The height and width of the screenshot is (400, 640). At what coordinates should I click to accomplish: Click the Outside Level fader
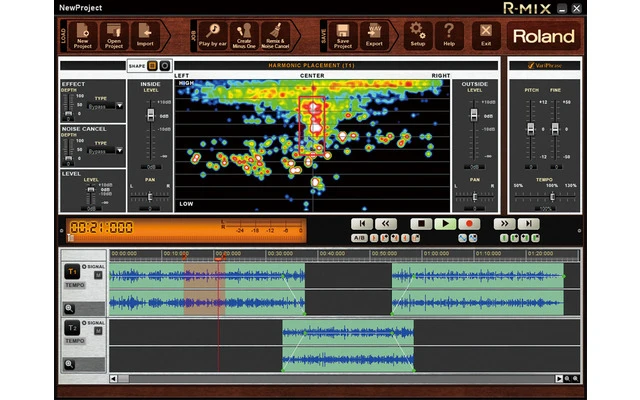473,114
